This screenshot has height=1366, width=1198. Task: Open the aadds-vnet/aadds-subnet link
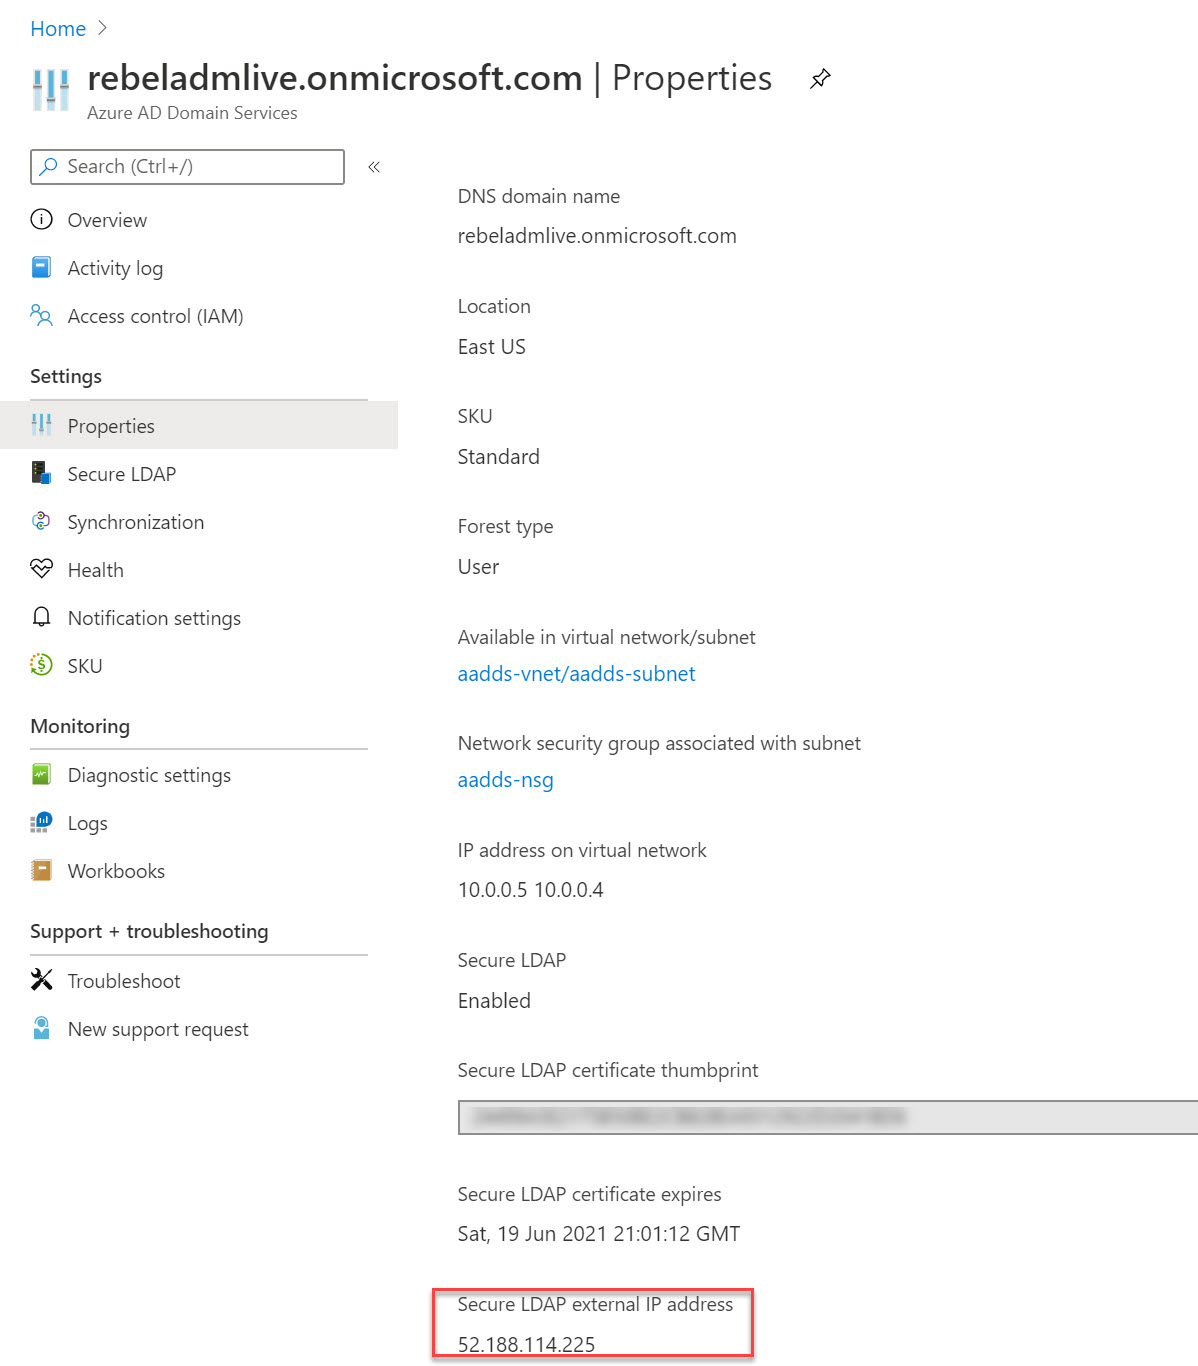click(576, 674)
